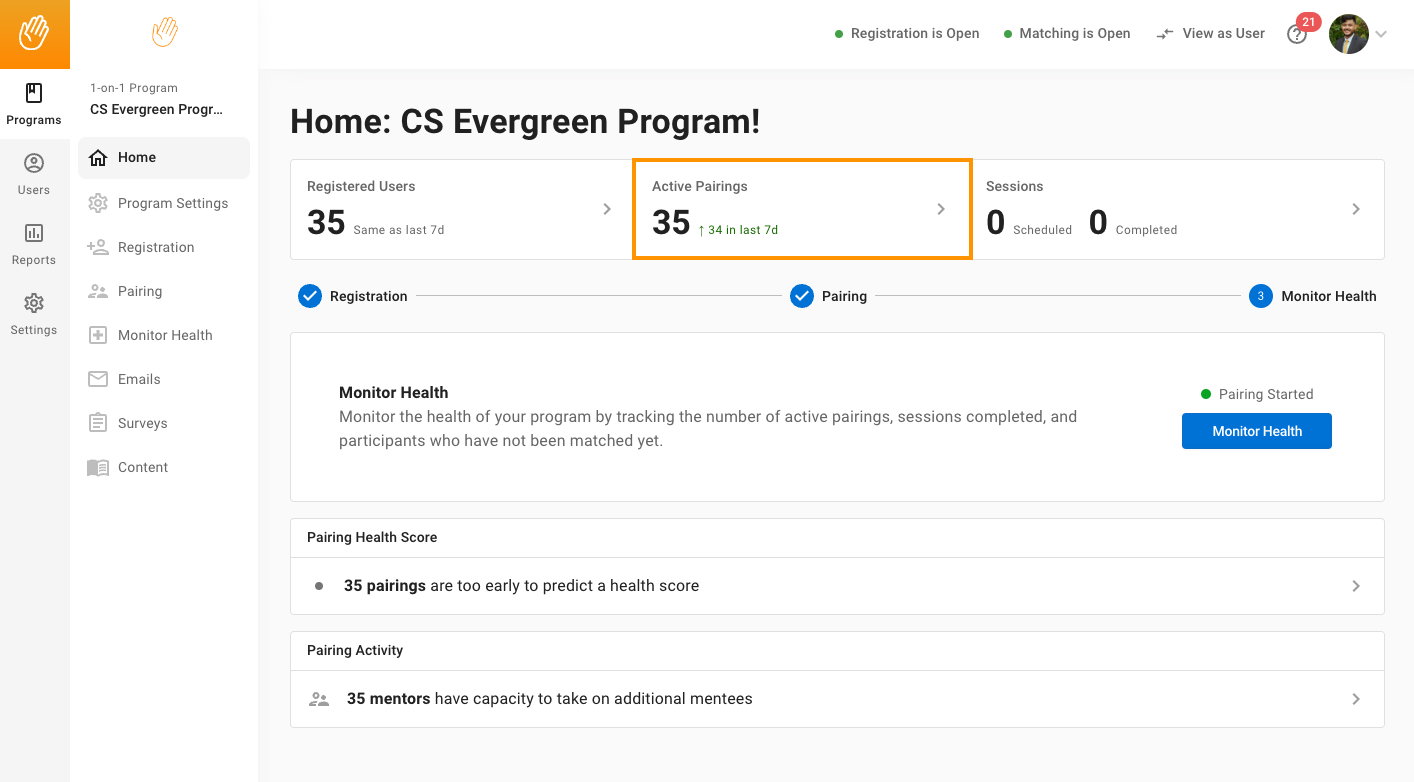Open Sessions card via its chevron
1414x782 pixels.
coord(1356,209)
